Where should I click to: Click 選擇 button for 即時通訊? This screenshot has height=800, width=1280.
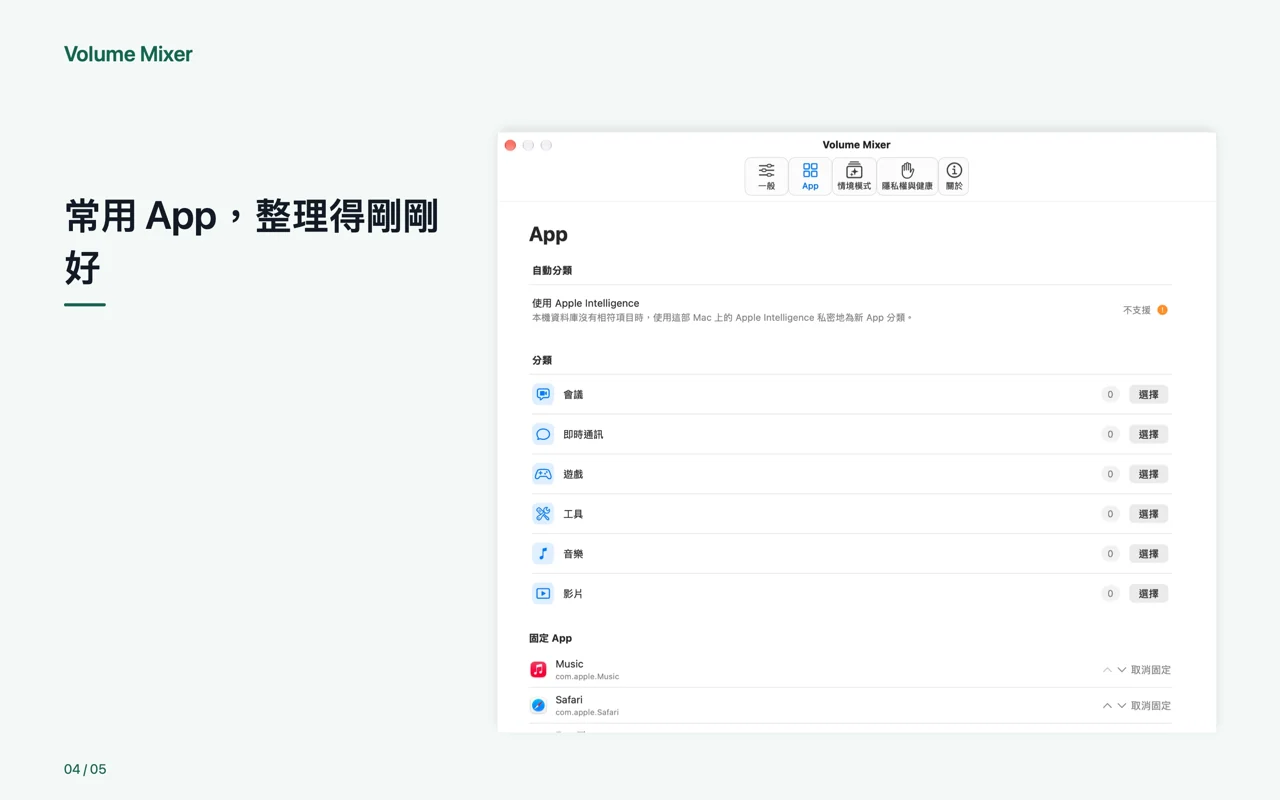pos(1149,434)
